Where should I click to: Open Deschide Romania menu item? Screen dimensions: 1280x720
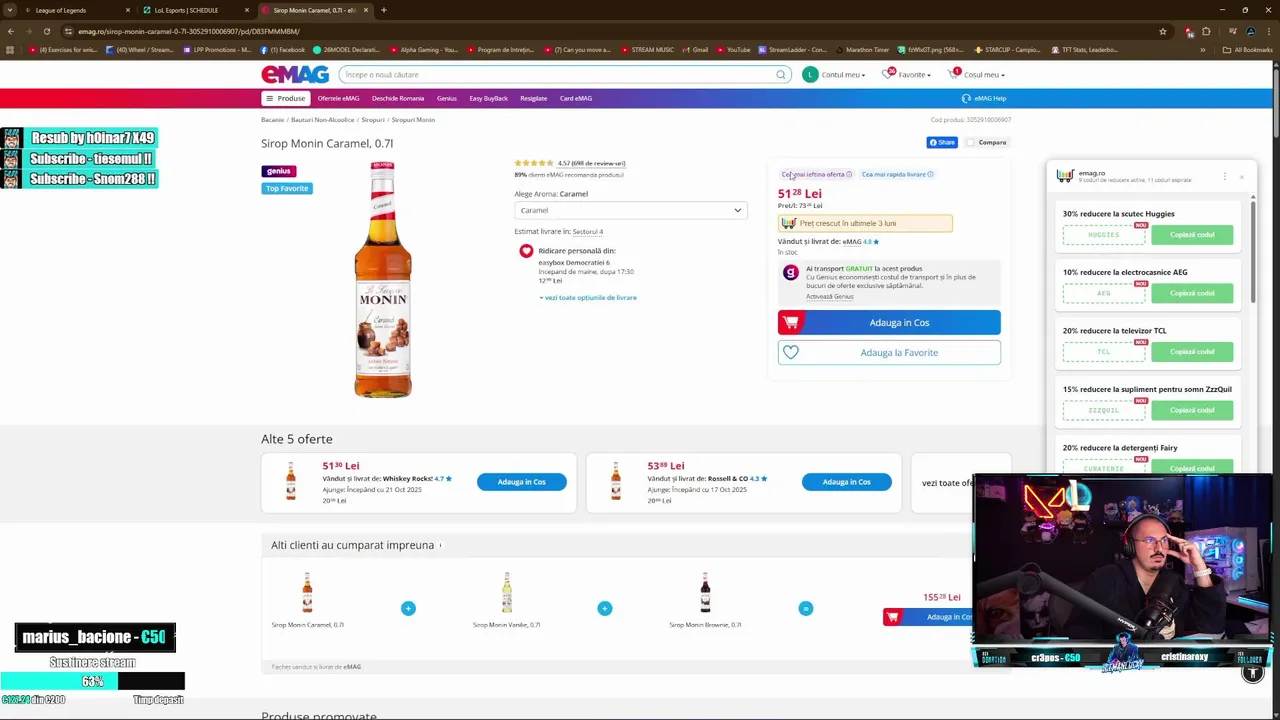click(x=398, y=98)
